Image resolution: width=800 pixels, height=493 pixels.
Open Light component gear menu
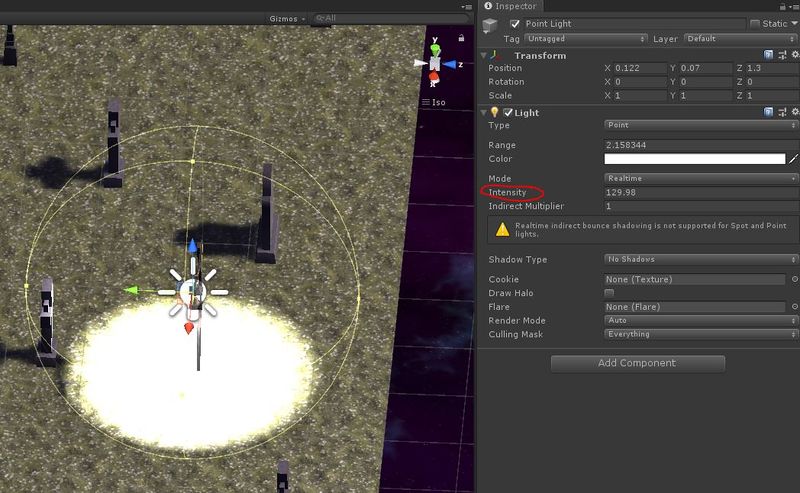pos(795,112)
